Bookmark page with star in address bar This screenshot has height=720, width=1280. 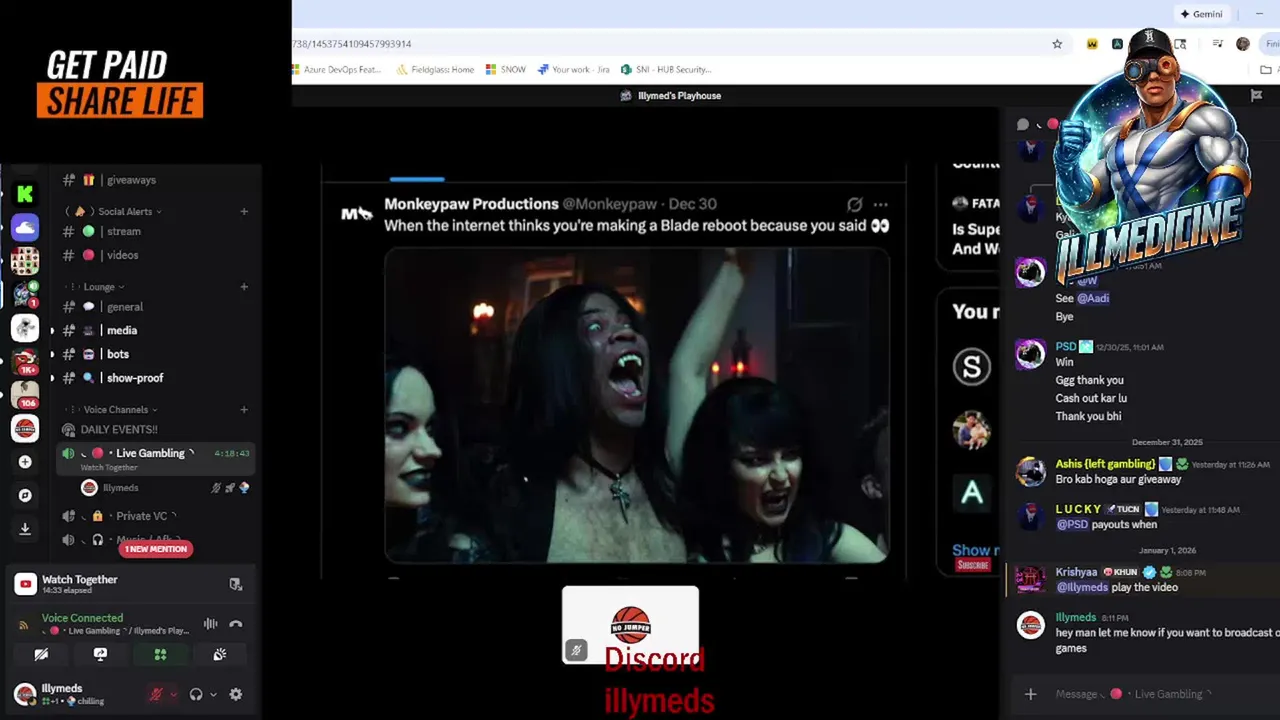pyautogui.click(x=1057, y=44)
